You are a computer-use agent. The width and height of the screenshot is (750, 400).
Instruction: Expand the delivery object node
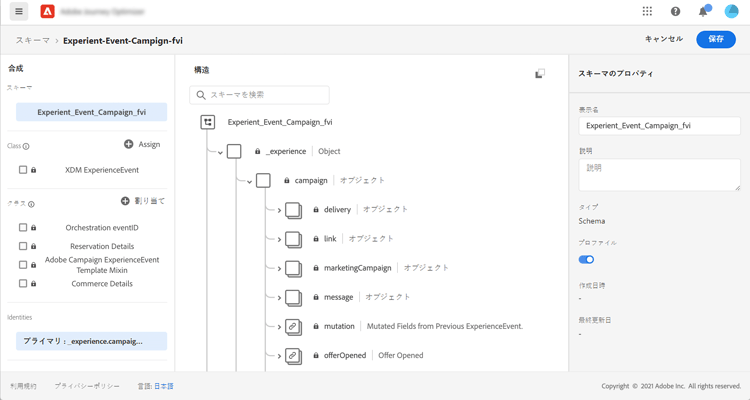pos(279,210)
